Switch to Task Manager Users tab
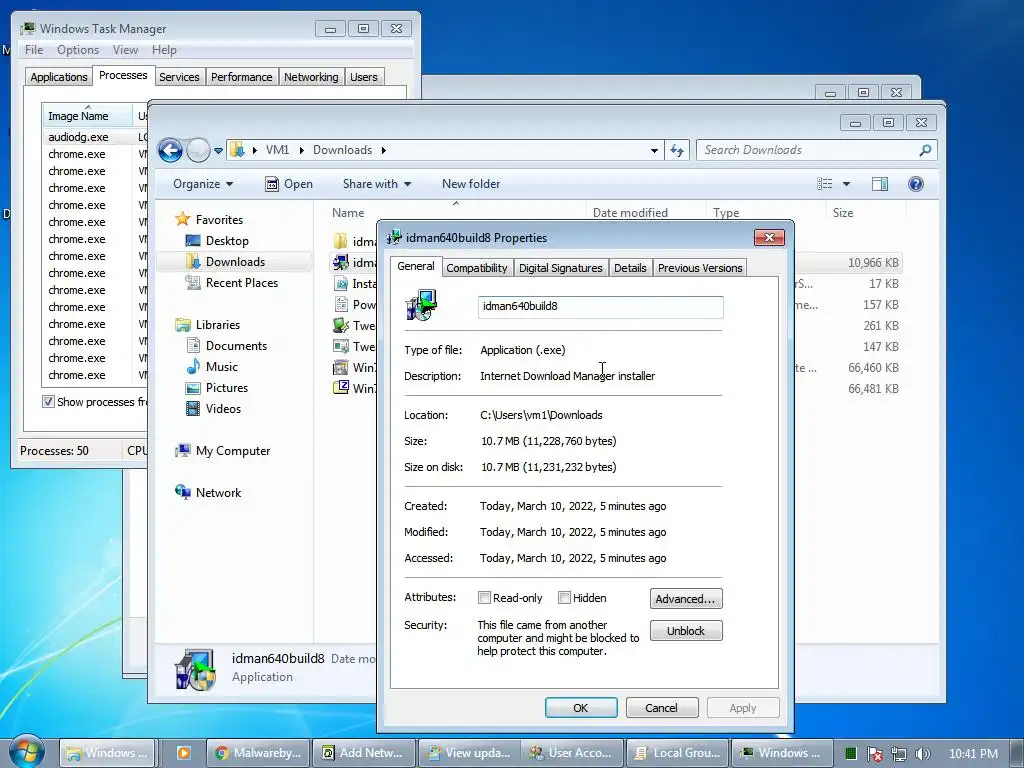Viewport: 1024px width, 768px height. click(364, 77)
